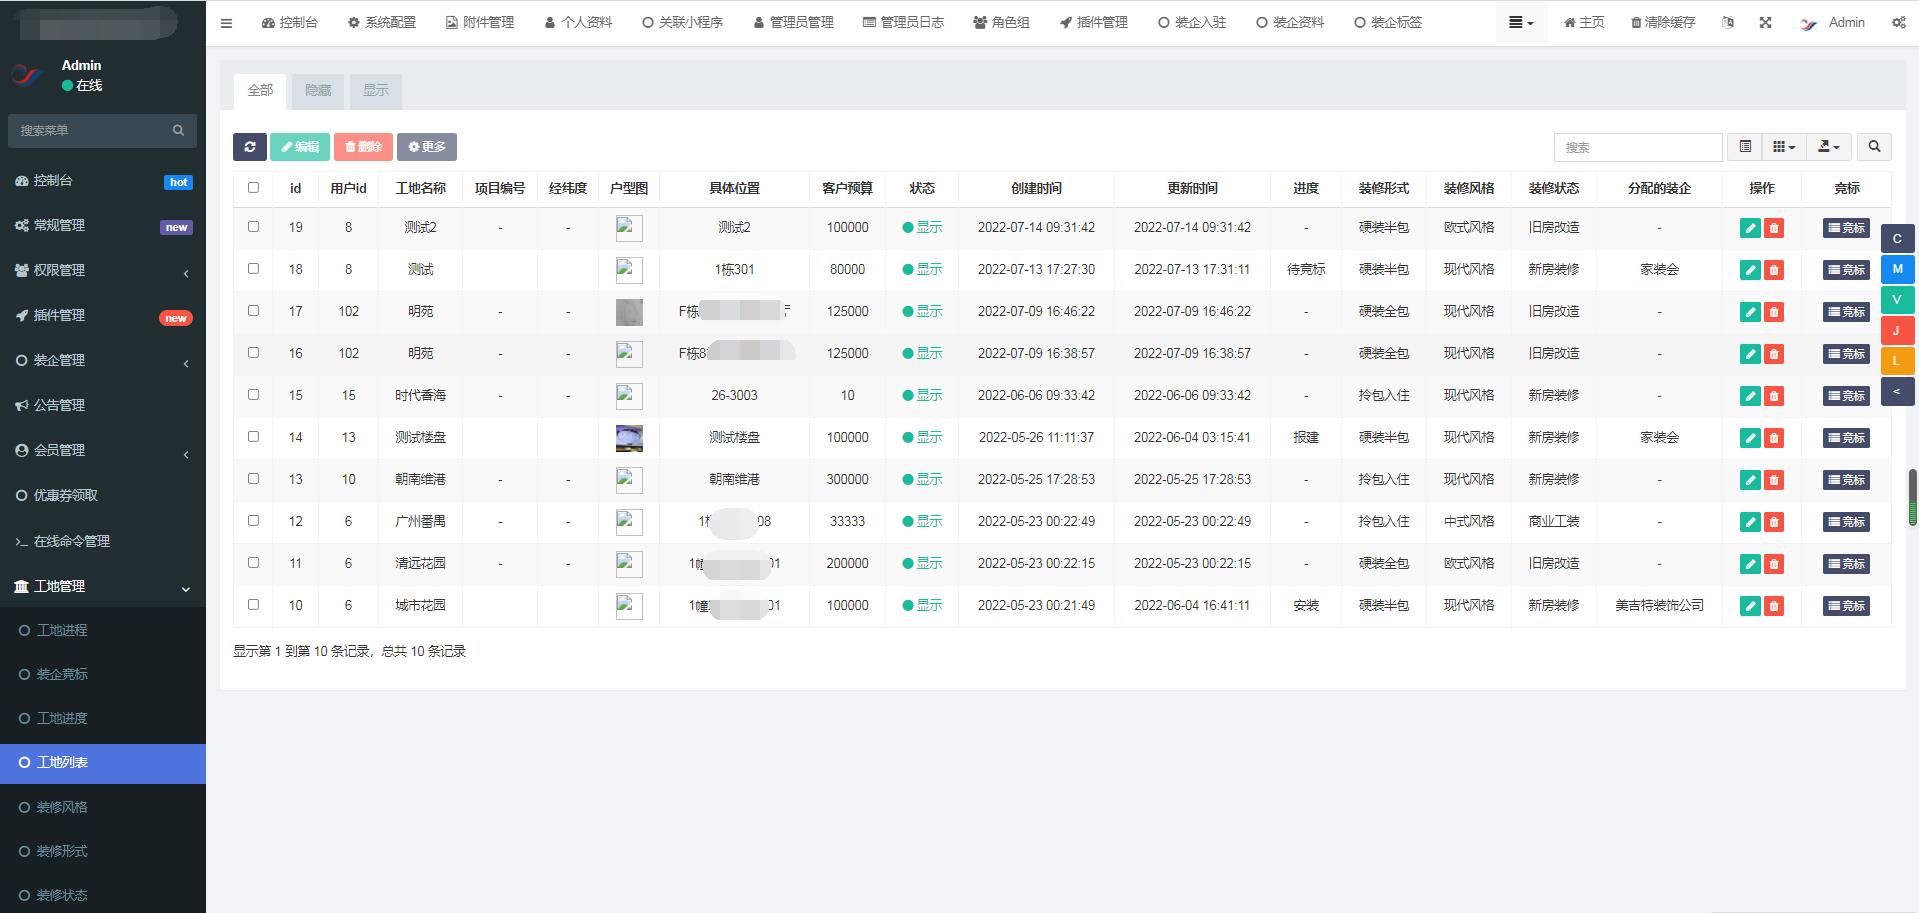Open the language translate icon

pyautogui.click(x=1728, y=23)
